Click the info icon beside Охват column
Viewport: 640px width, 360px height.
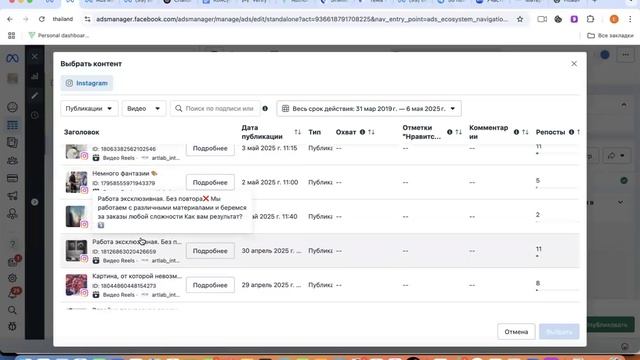(x=362, y=132)
